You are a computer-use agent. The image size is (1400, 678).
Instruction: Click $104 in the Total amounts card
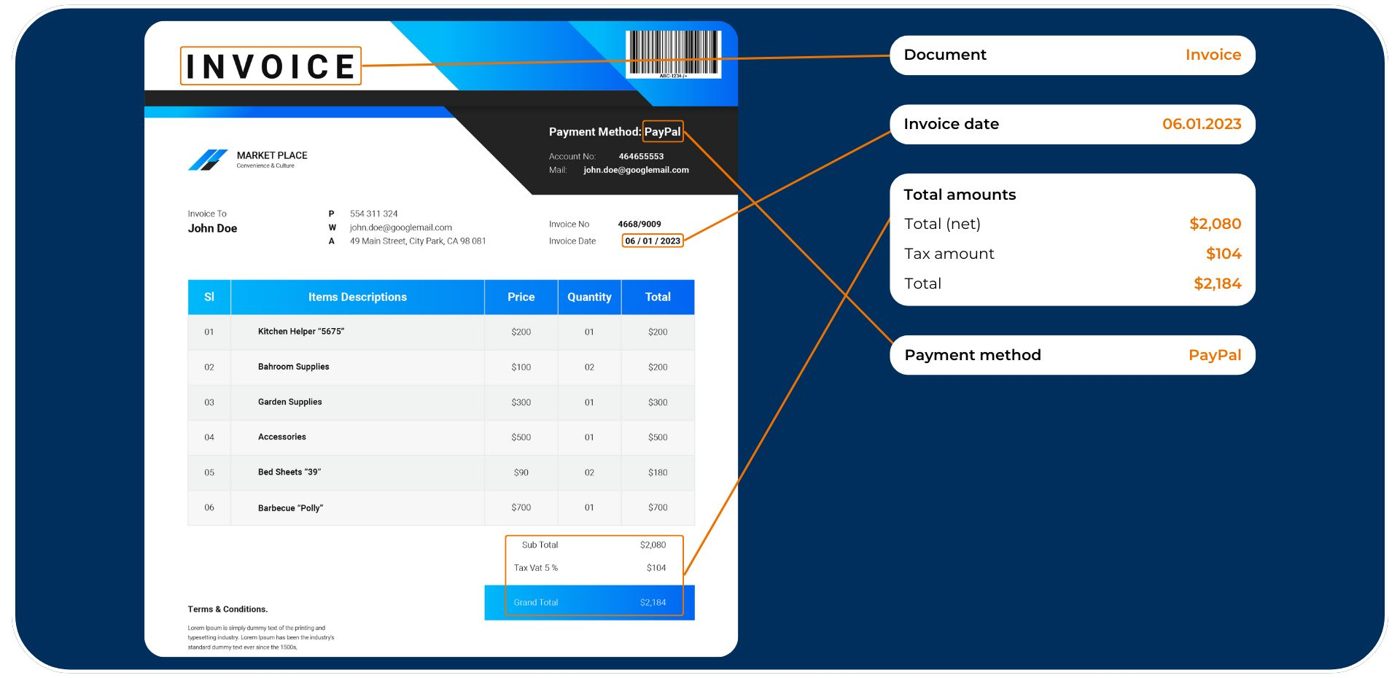click(1223, 254)
